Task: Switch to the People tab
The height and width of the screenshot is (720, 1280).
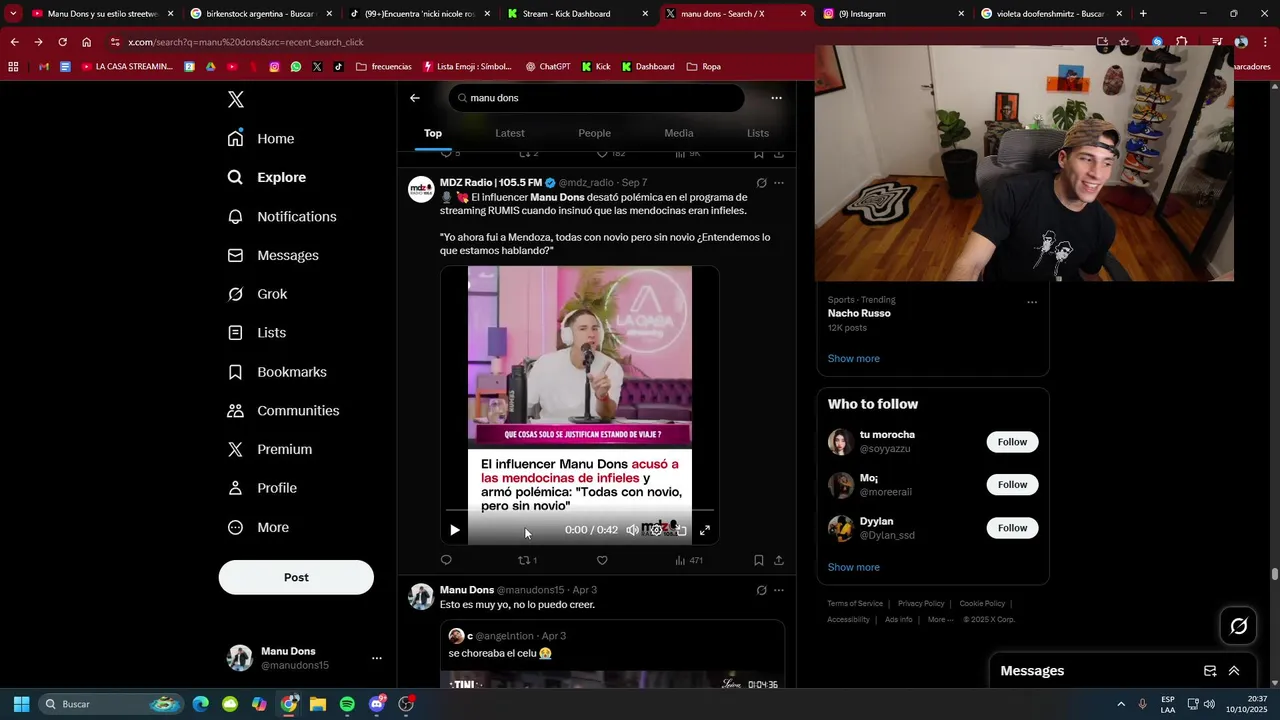Action: click(x=594, y=133)
